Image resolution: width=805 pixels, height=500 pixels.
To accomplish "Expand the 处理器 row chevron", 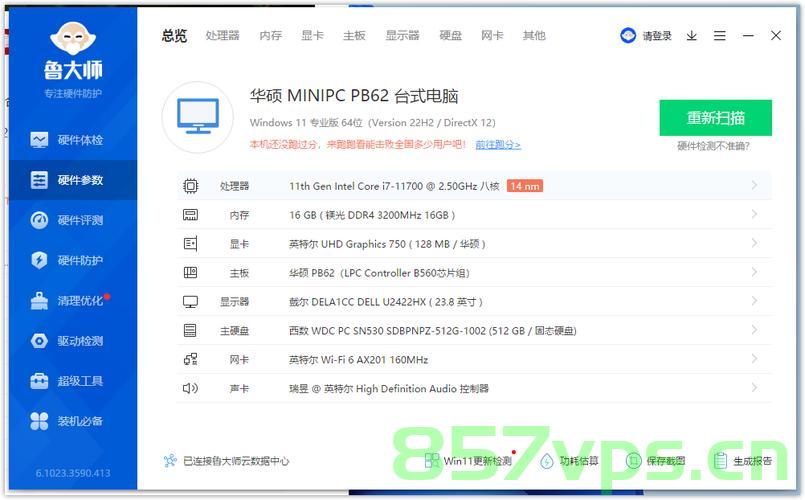I will click(x=754, y=185).
